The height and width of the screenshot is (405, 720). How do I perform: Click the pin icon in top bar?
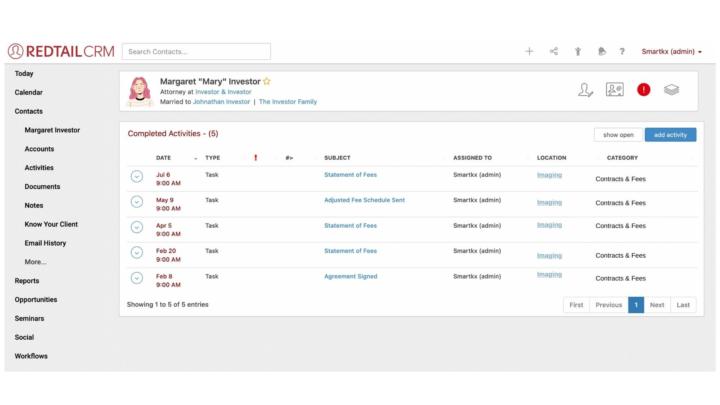tap(578, 51)
